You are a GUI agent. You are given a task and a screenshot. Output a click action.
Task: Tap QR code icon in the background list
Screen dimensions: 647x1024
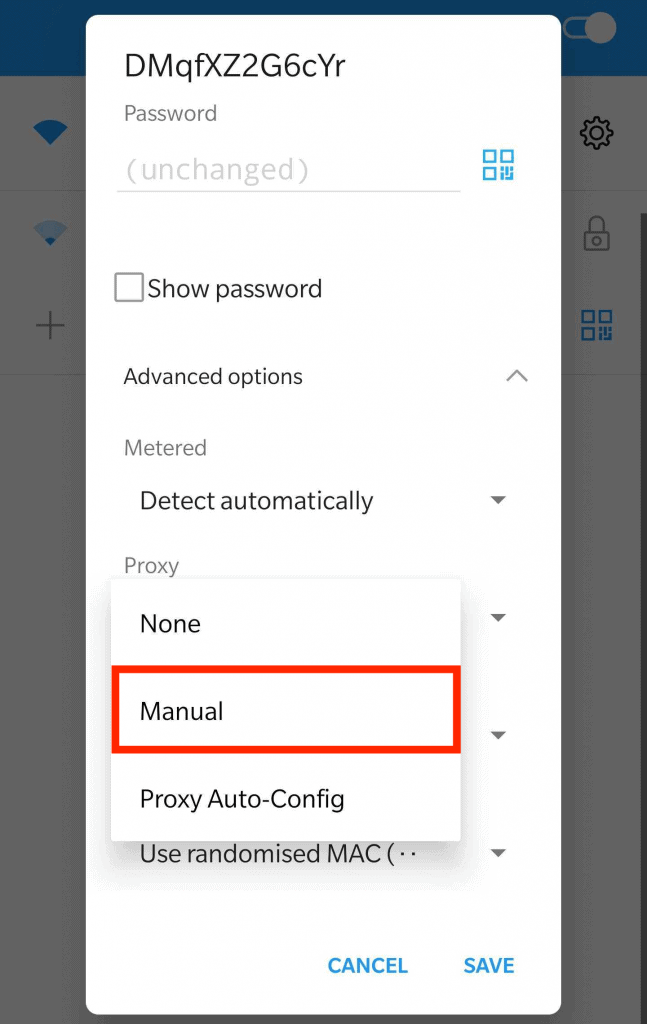click(597, 325)
